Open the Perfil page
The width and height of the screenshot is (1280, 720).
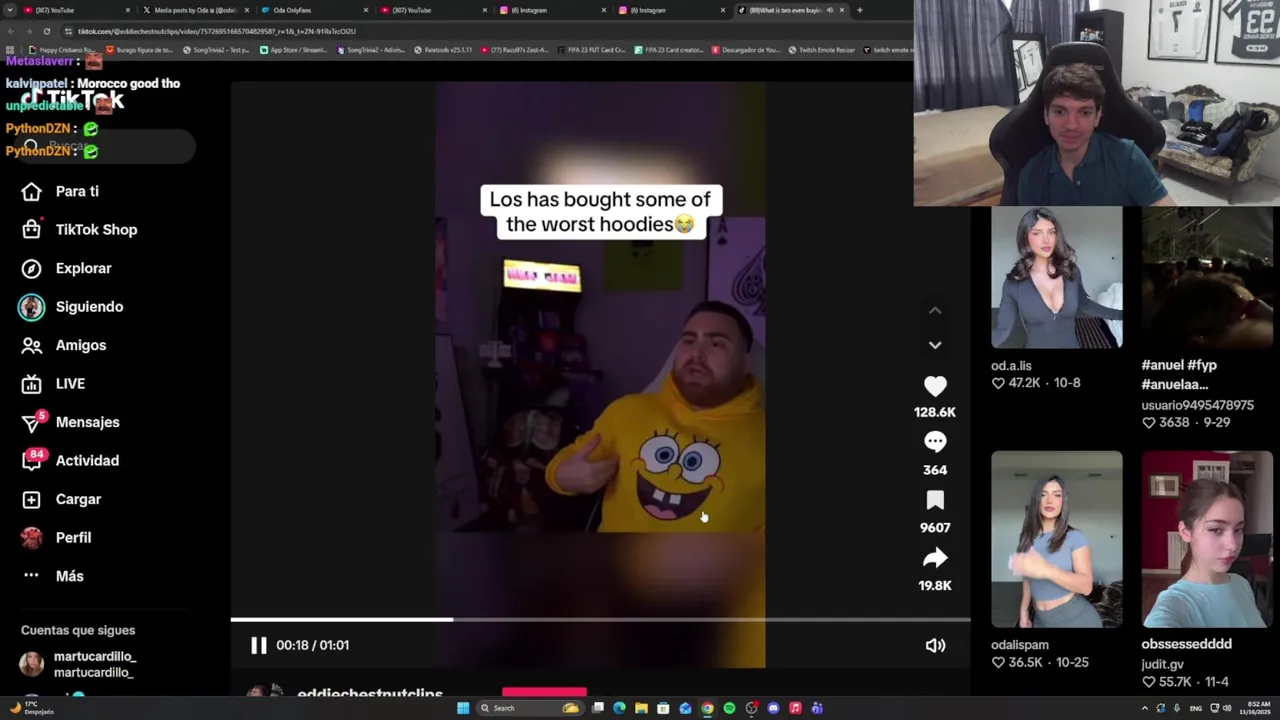tap(56, 538)
